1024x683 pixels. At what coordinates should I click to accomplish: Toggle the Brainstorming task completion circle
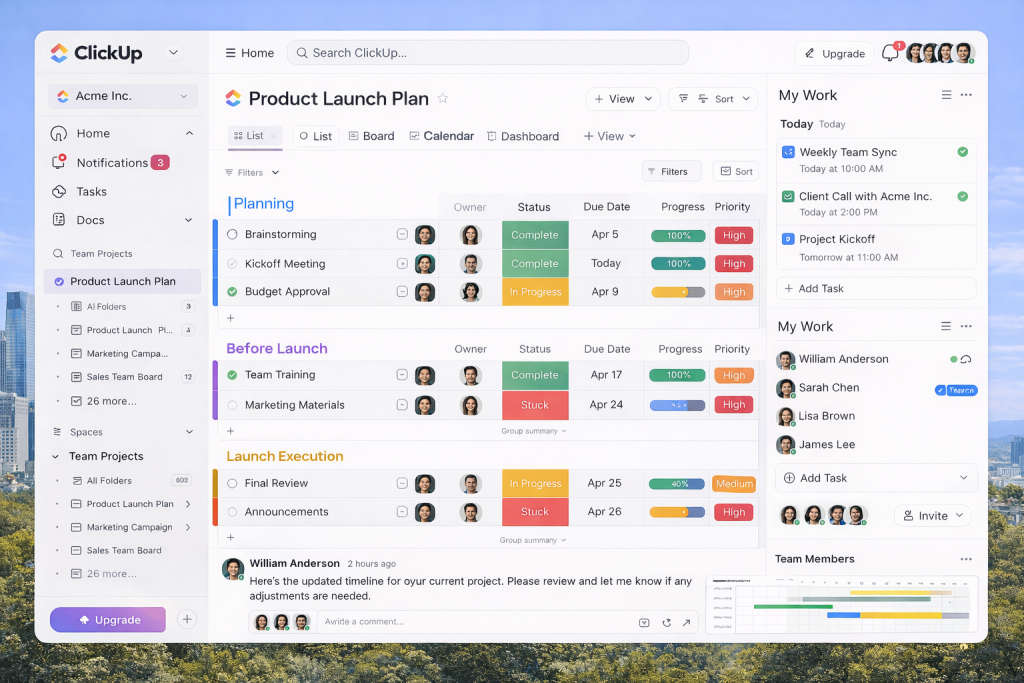tap(232, 234)
